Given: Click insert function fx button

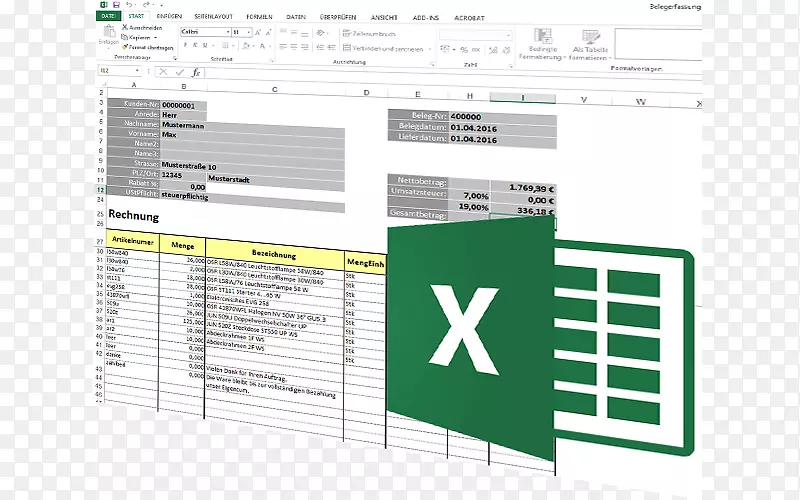Looking at the screenshot, I should tap(196, 73).
